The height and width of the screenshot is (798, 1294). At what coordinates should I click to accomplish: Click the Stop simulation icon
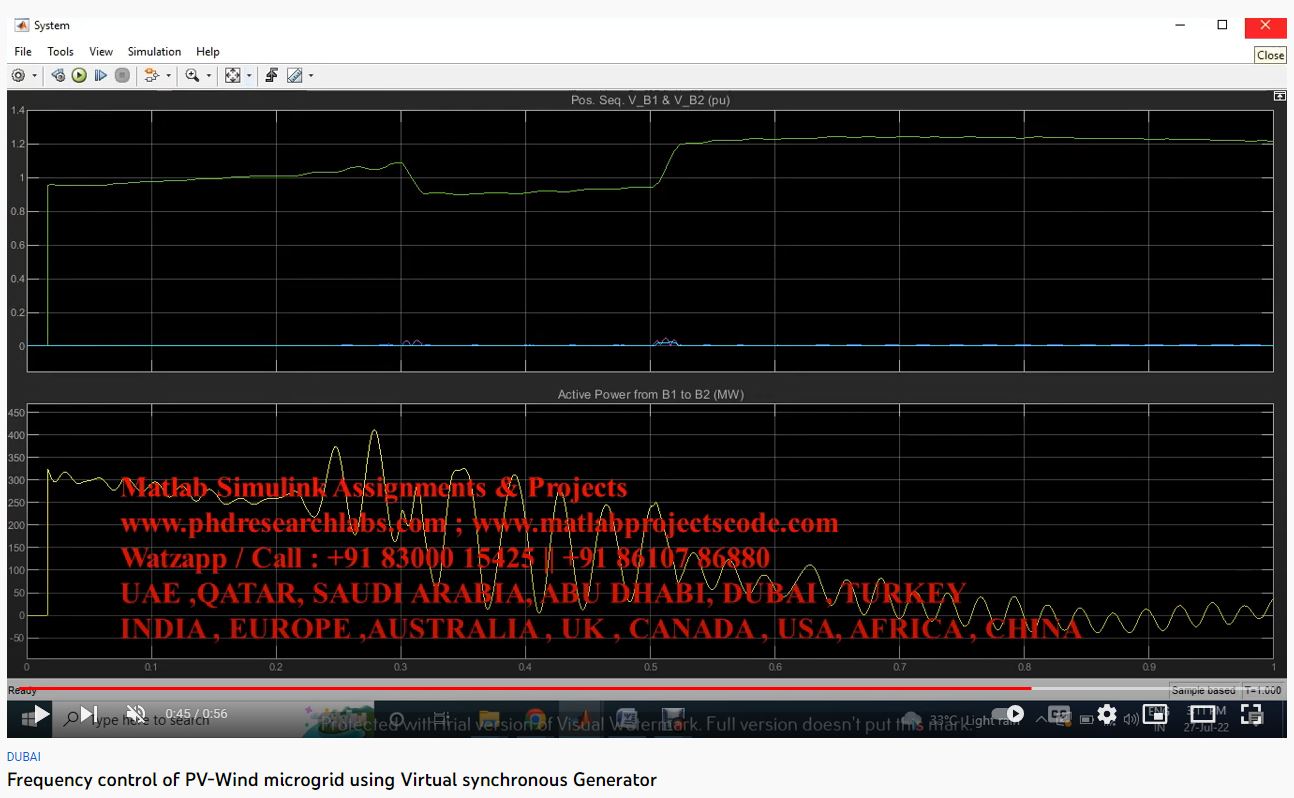point(122,76)
